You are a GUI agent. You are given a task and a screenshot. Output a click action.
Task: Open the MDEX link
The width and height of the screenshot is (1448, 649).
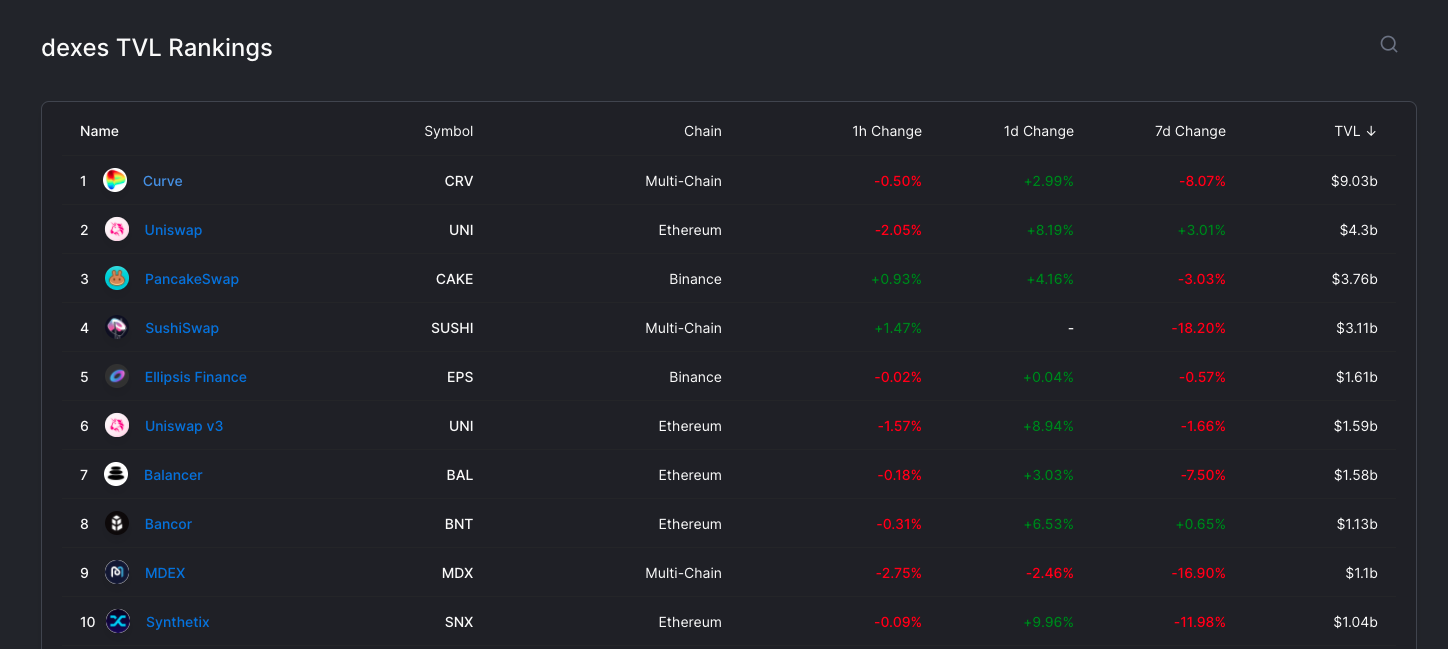165,573
